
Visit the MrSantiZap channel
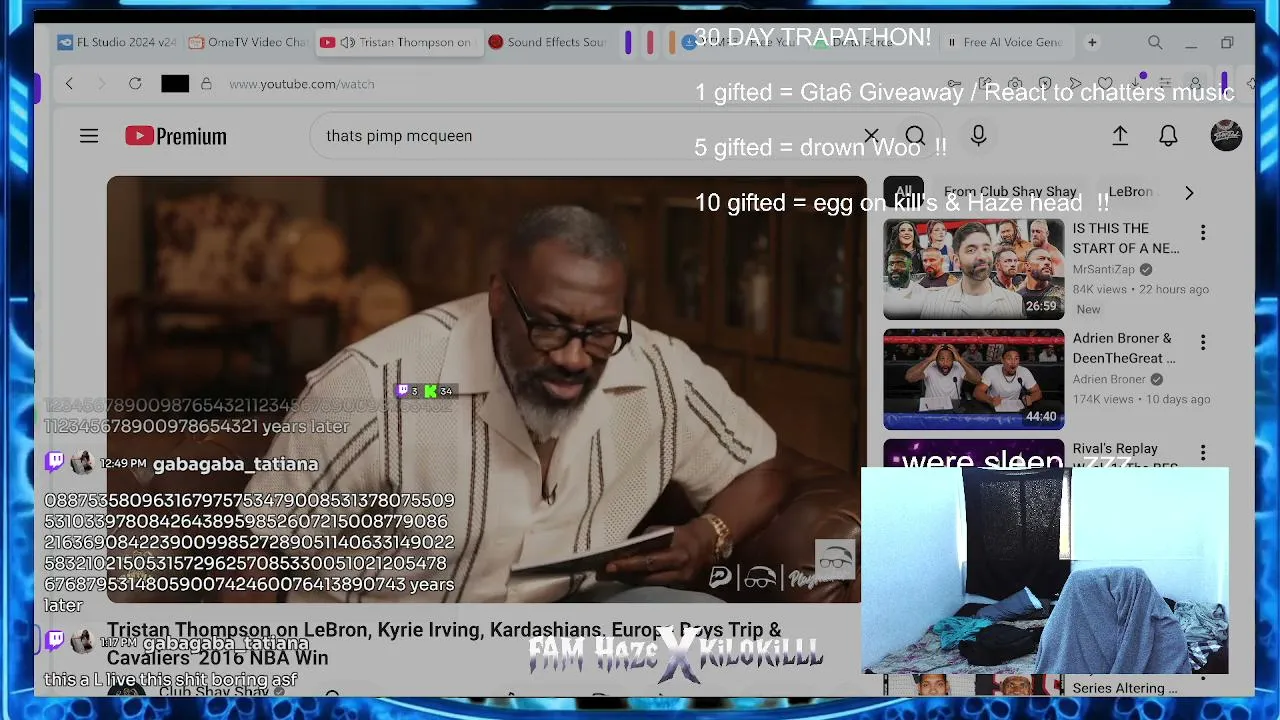1104,270
